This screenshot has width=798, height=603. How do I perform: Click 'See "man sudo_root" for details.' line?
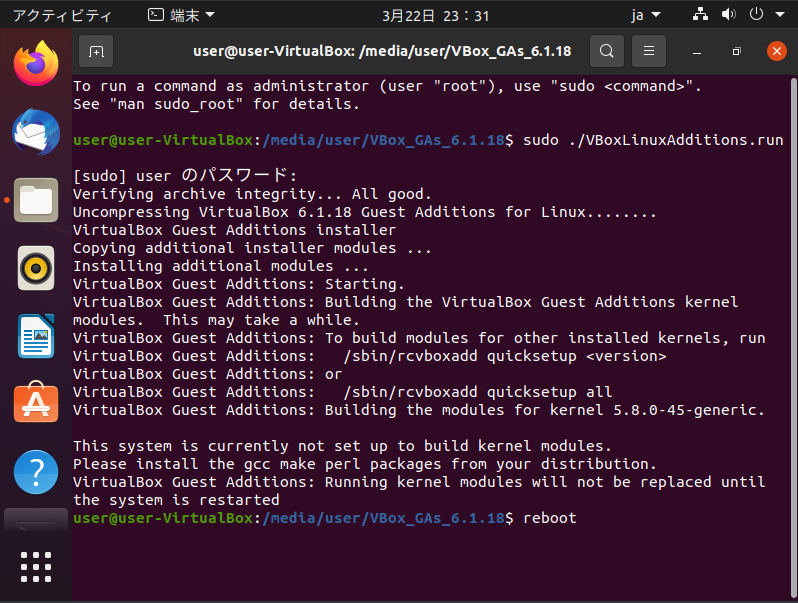click(x=216, y=104)
